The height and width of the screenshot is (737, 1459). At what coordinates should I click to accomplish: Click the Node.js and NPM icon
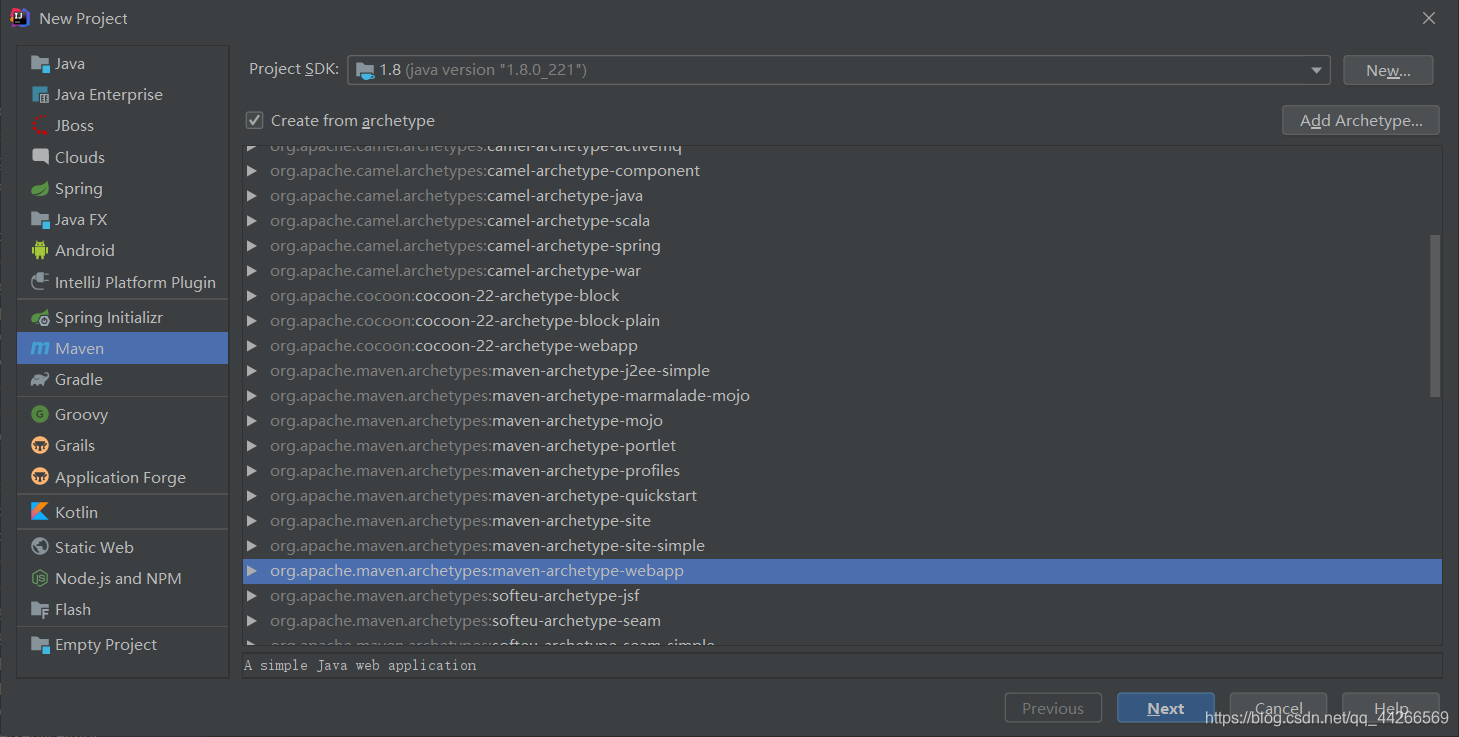(x=40, y=578)
